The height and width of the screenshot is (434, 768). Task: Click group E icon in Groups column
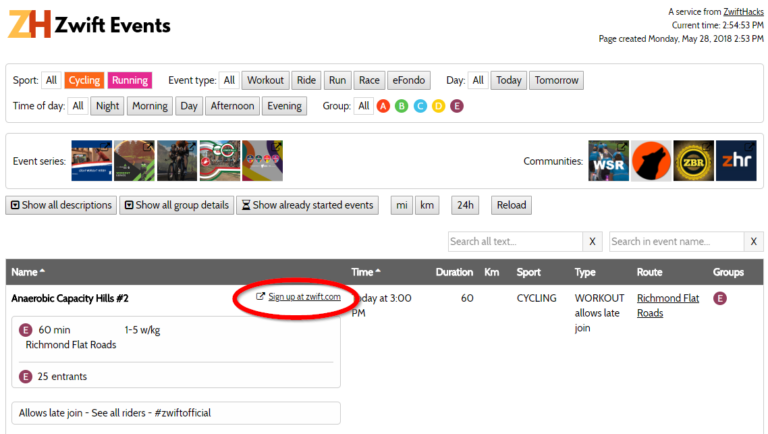(720, 298)
